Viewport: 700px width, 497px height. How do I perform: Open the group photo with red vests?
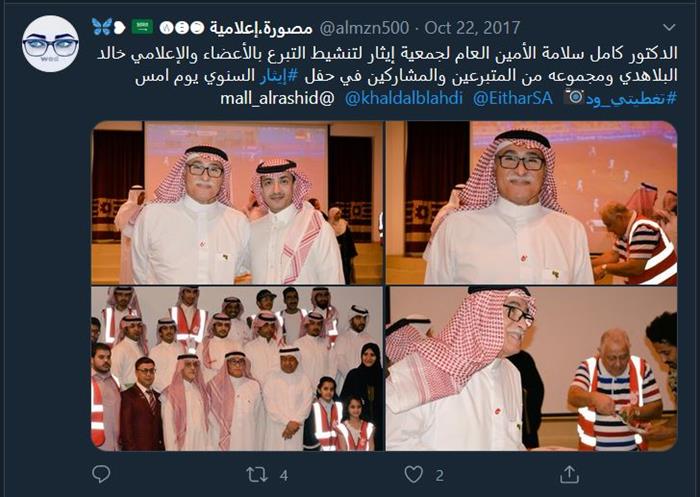tap(238, 369)
